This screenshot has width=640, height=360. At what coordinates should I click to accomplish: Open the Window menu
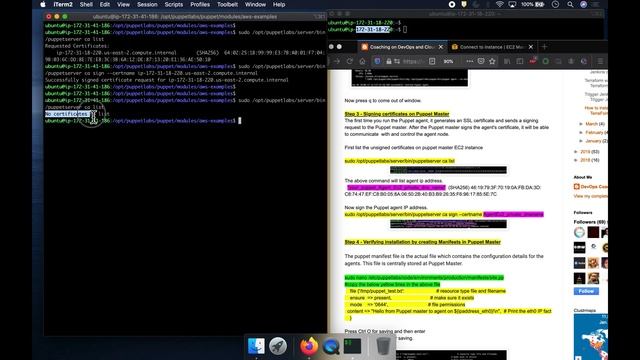[255, 4]
